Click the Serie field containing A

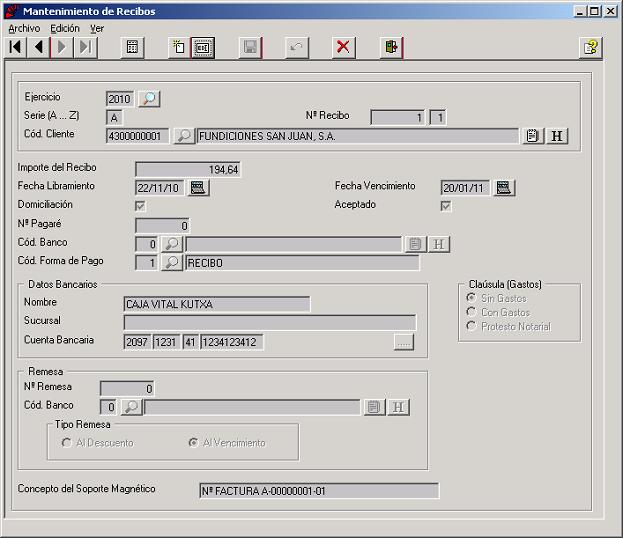(114, 118)
